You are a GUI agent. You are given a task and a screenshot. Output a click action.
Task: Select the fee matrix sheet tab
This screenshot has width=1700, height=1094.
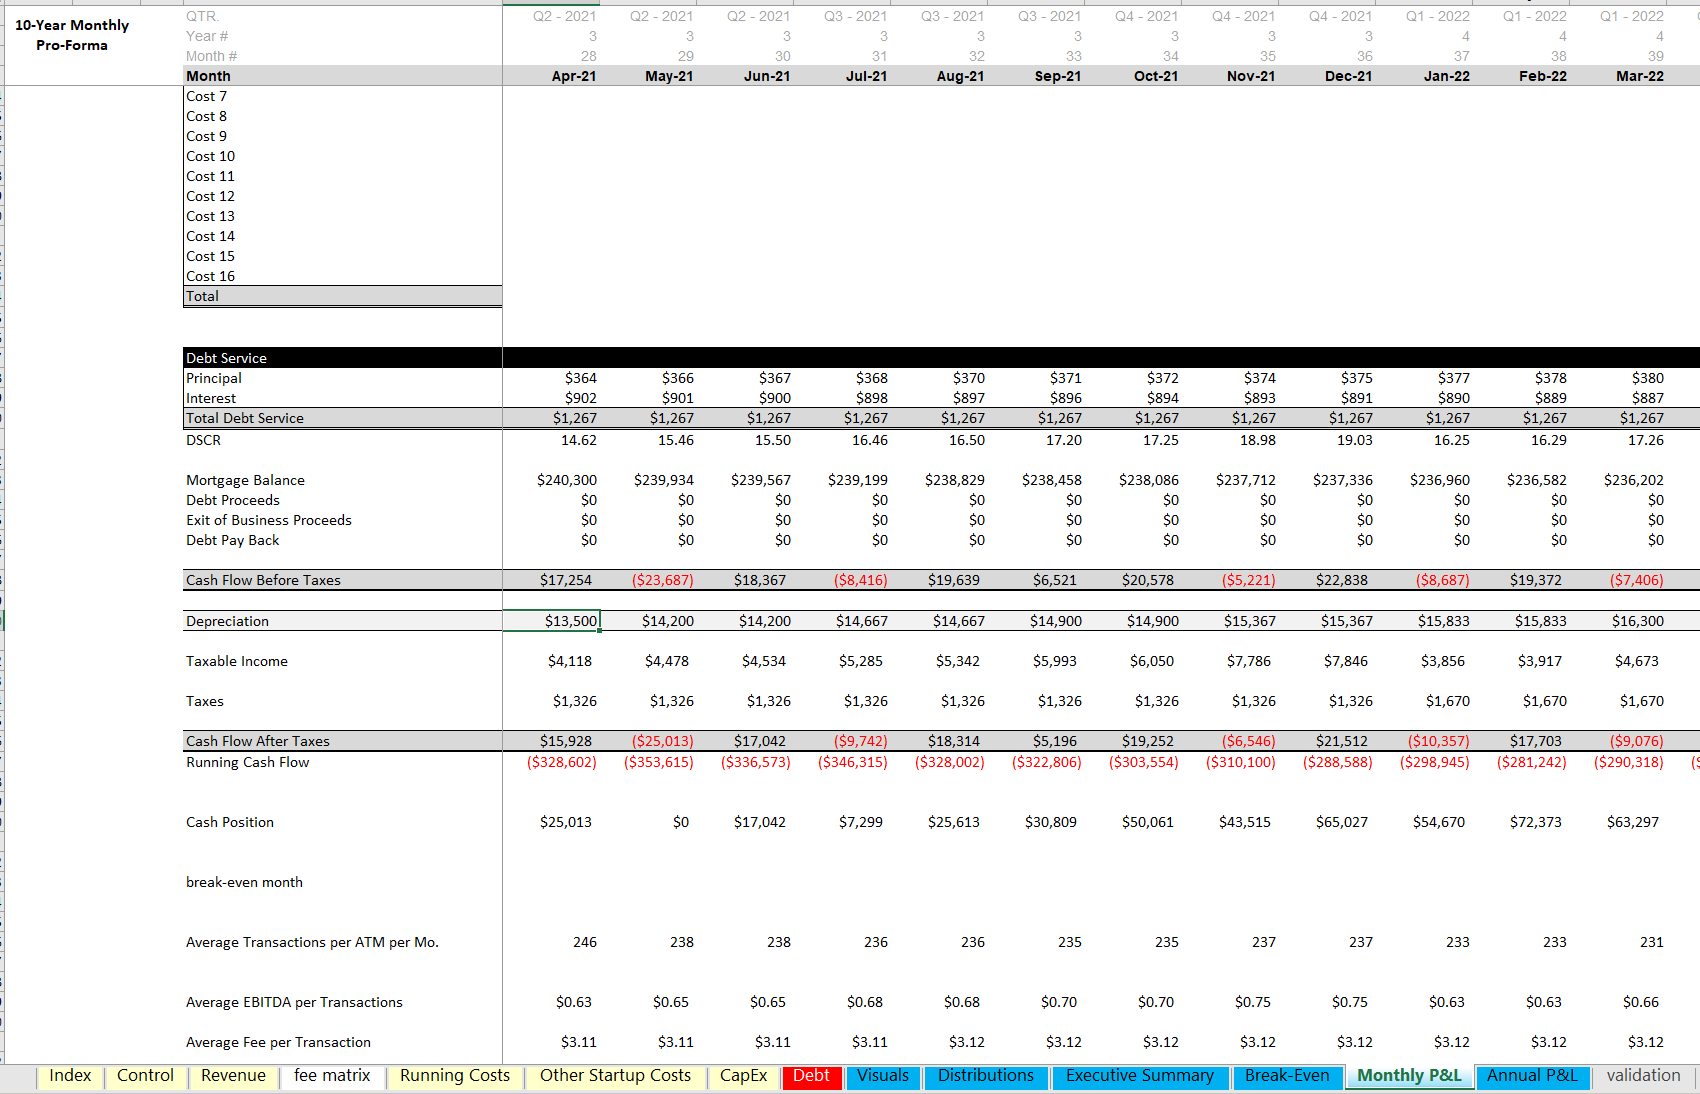(332, 1076)
